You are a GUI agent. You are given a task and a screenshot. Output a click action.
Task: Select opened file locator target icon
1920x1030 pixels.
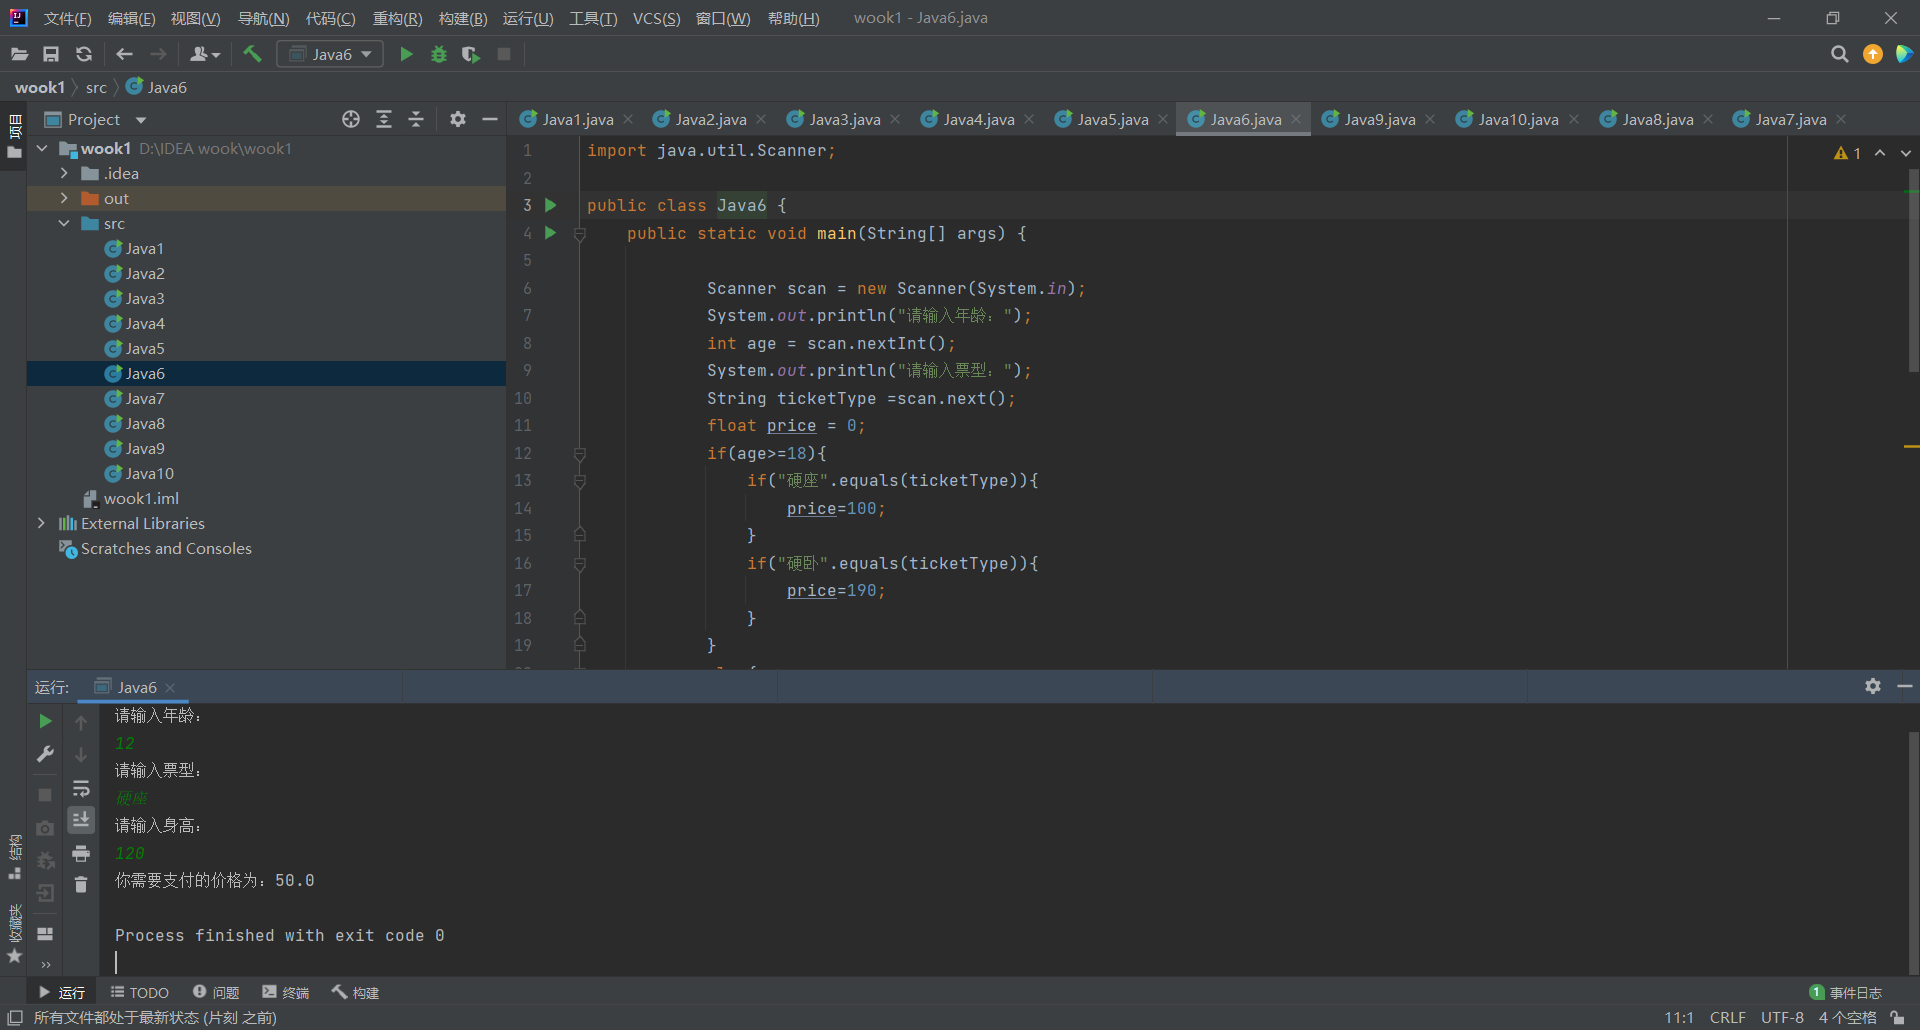tap(350, 119)
